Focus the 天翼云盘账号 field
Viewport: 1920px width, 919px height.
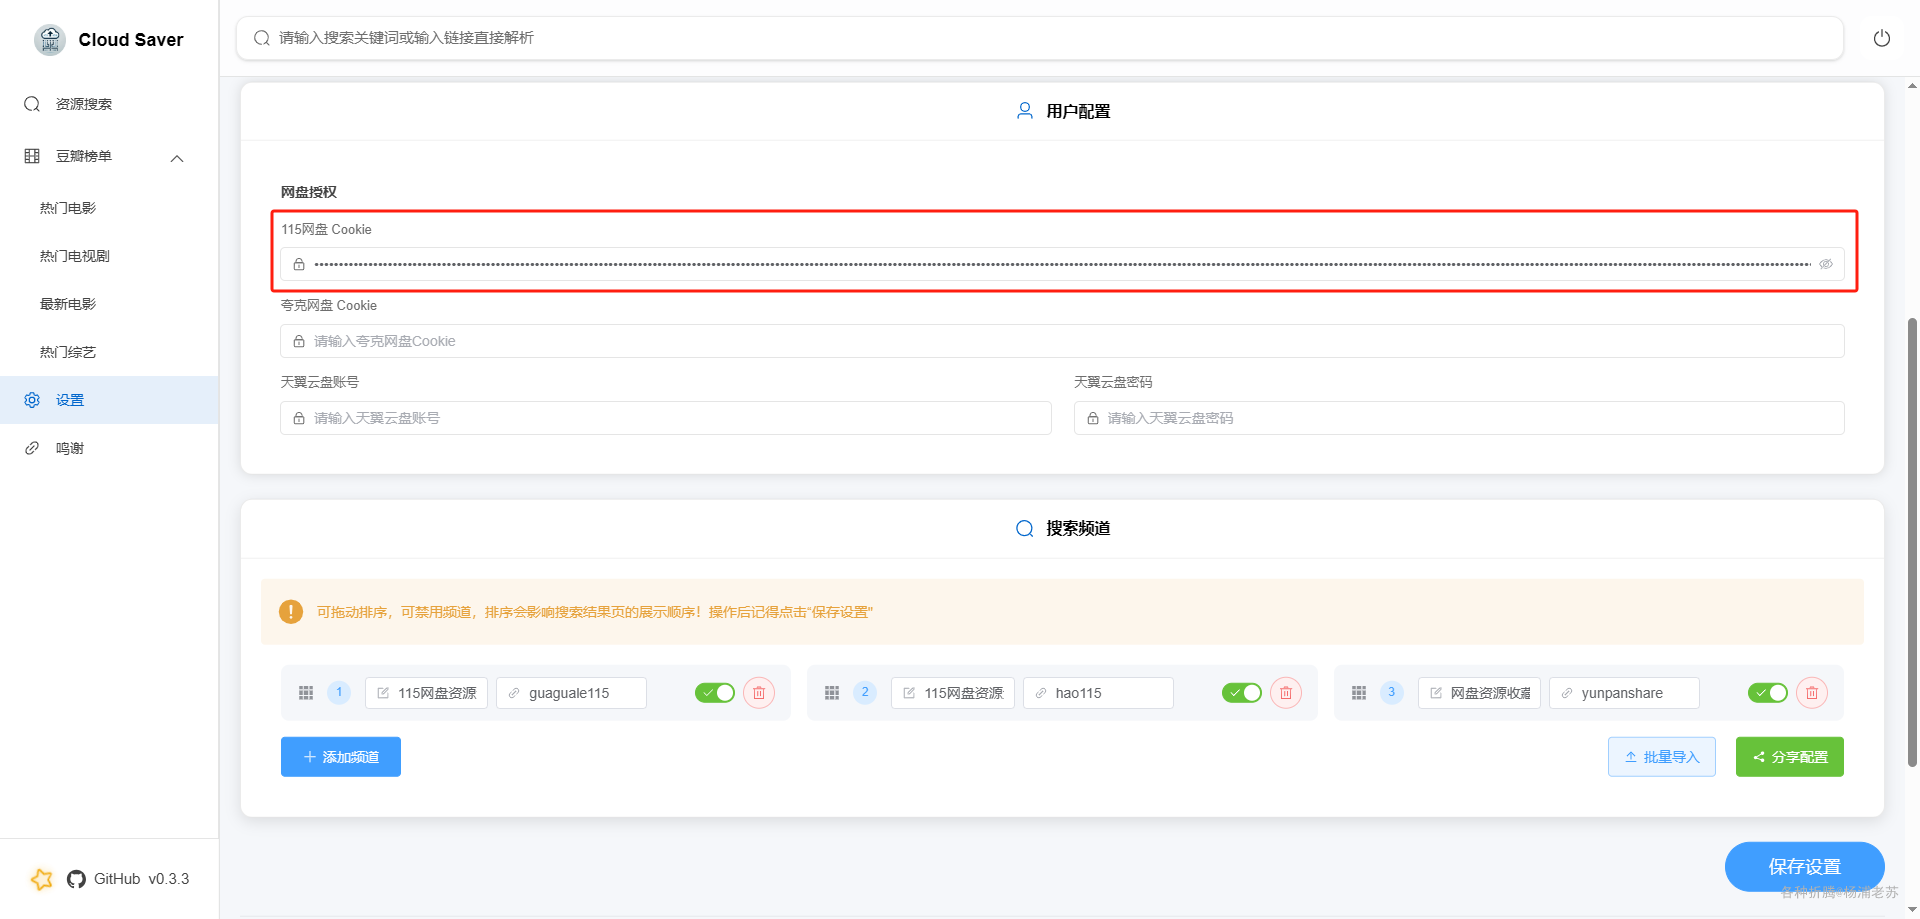click(666, 418)
